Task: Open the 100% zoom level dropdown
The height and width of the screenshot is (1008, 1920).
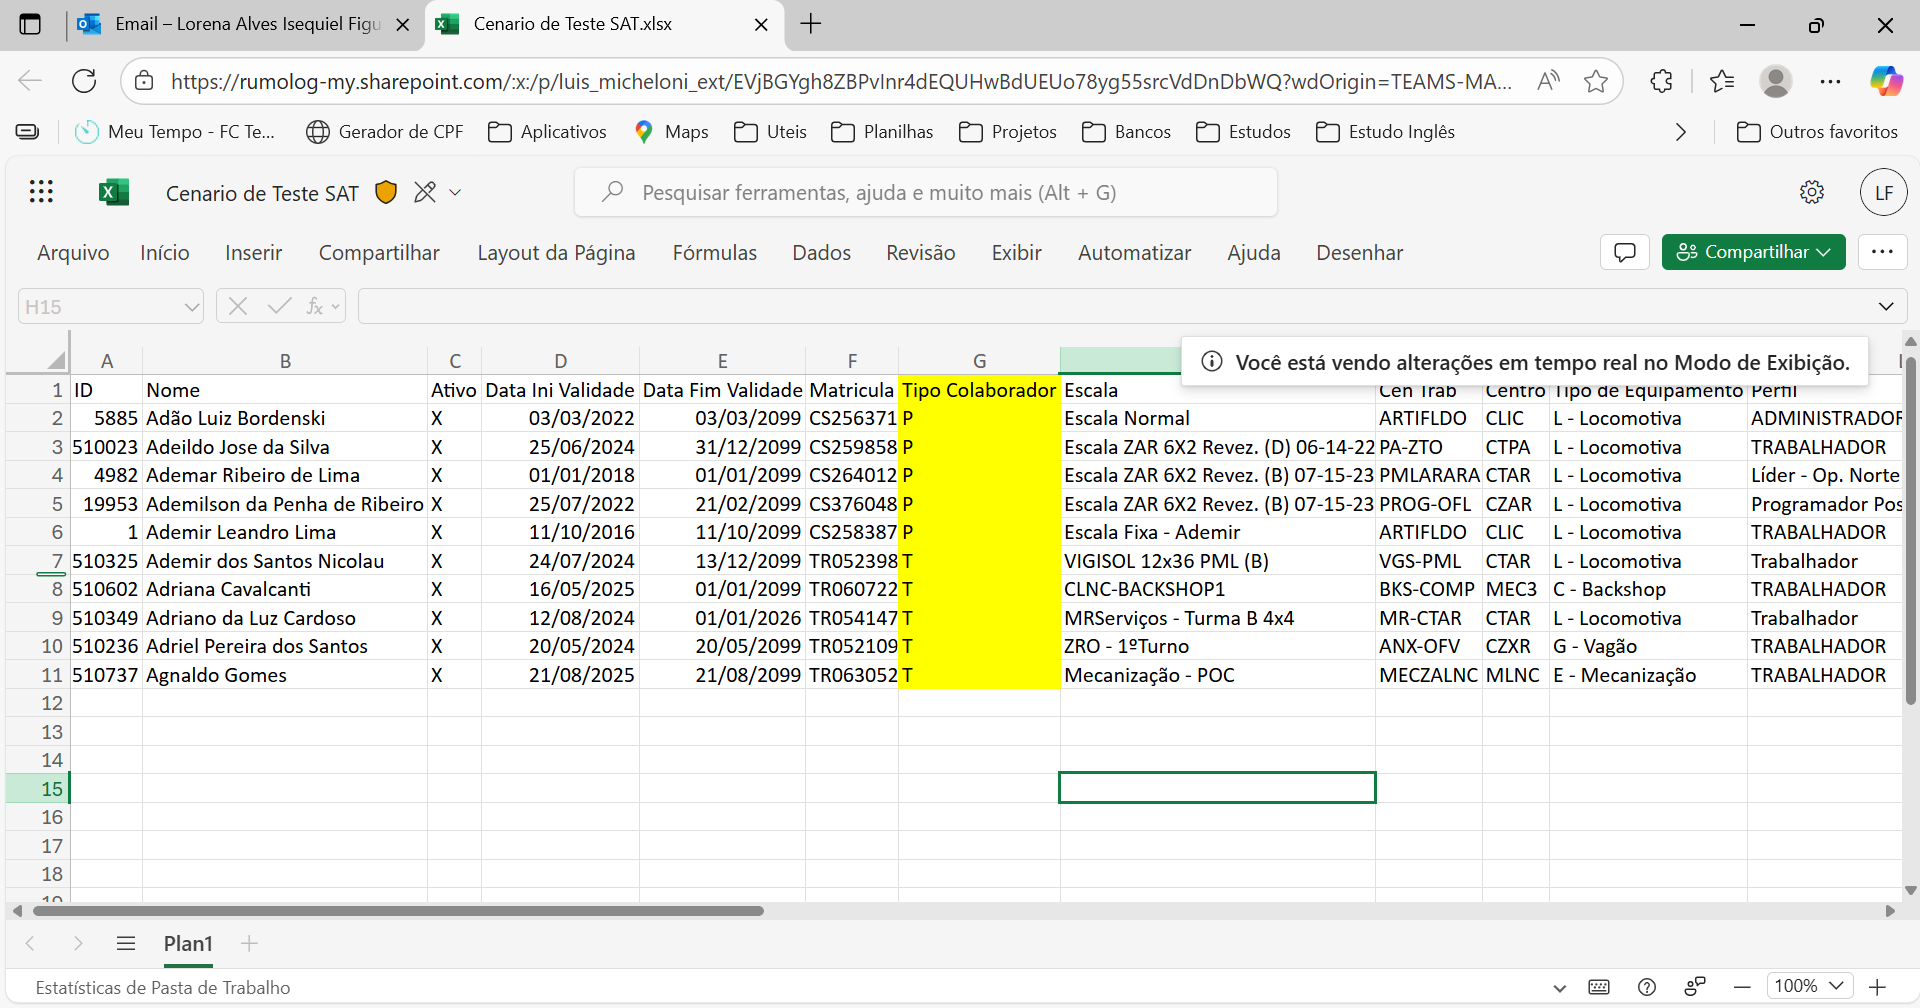Action: coord(1809,986)
